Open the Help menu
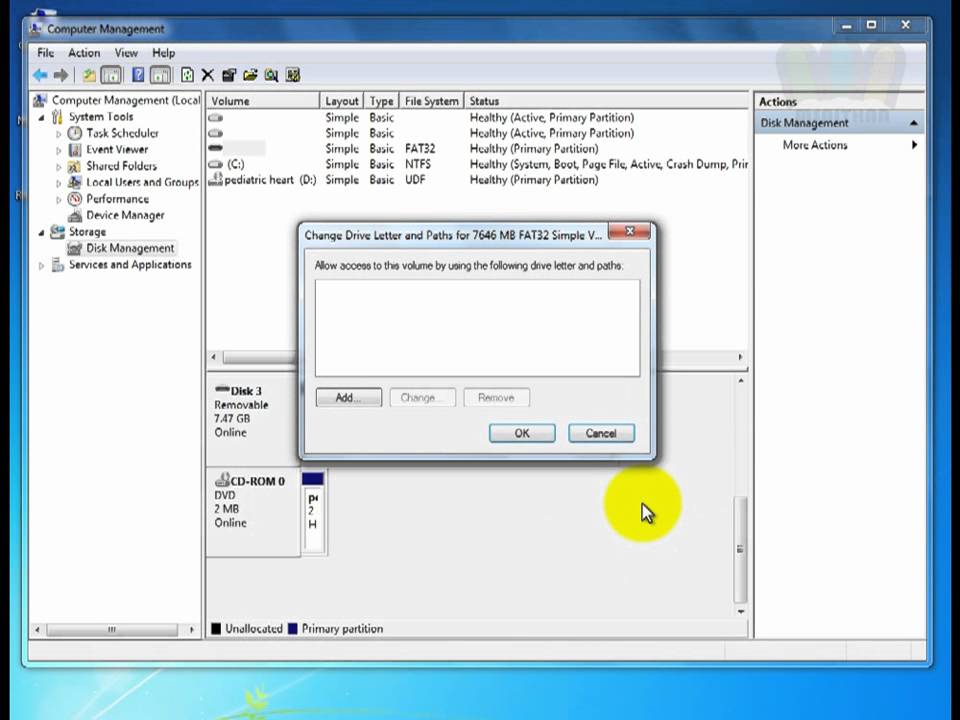960x720 pixels. coord(163,53)
